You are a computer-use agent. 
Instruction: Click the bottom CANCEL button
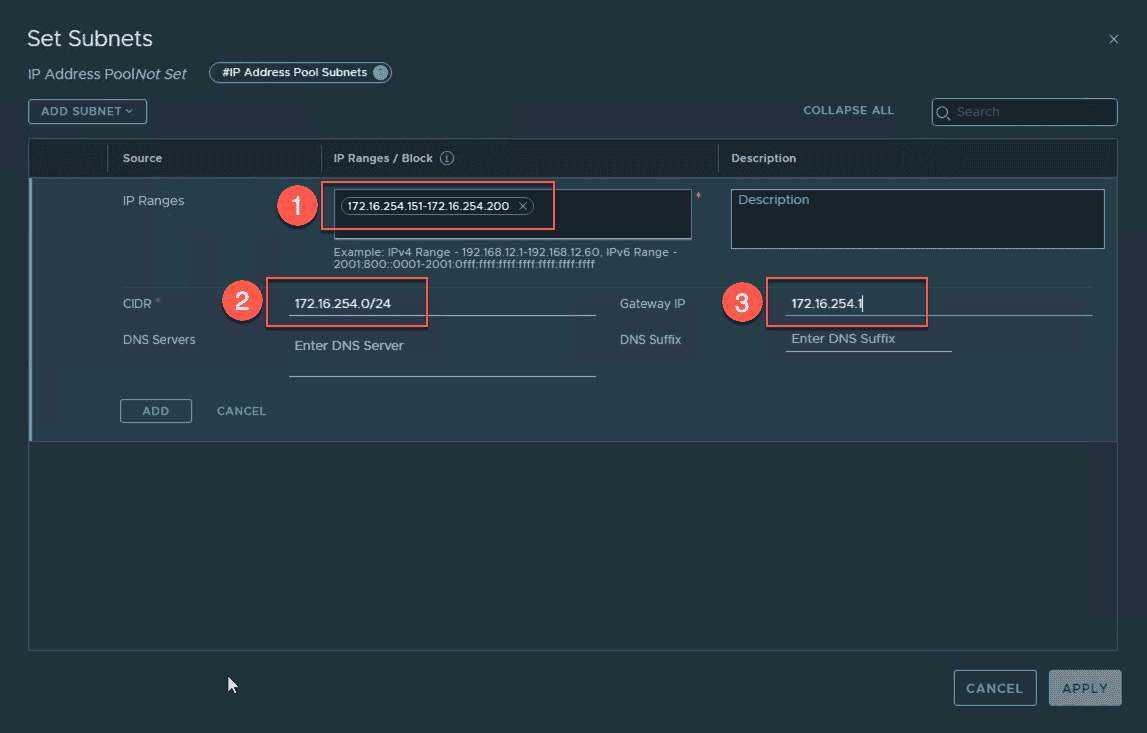pos(994,688)
